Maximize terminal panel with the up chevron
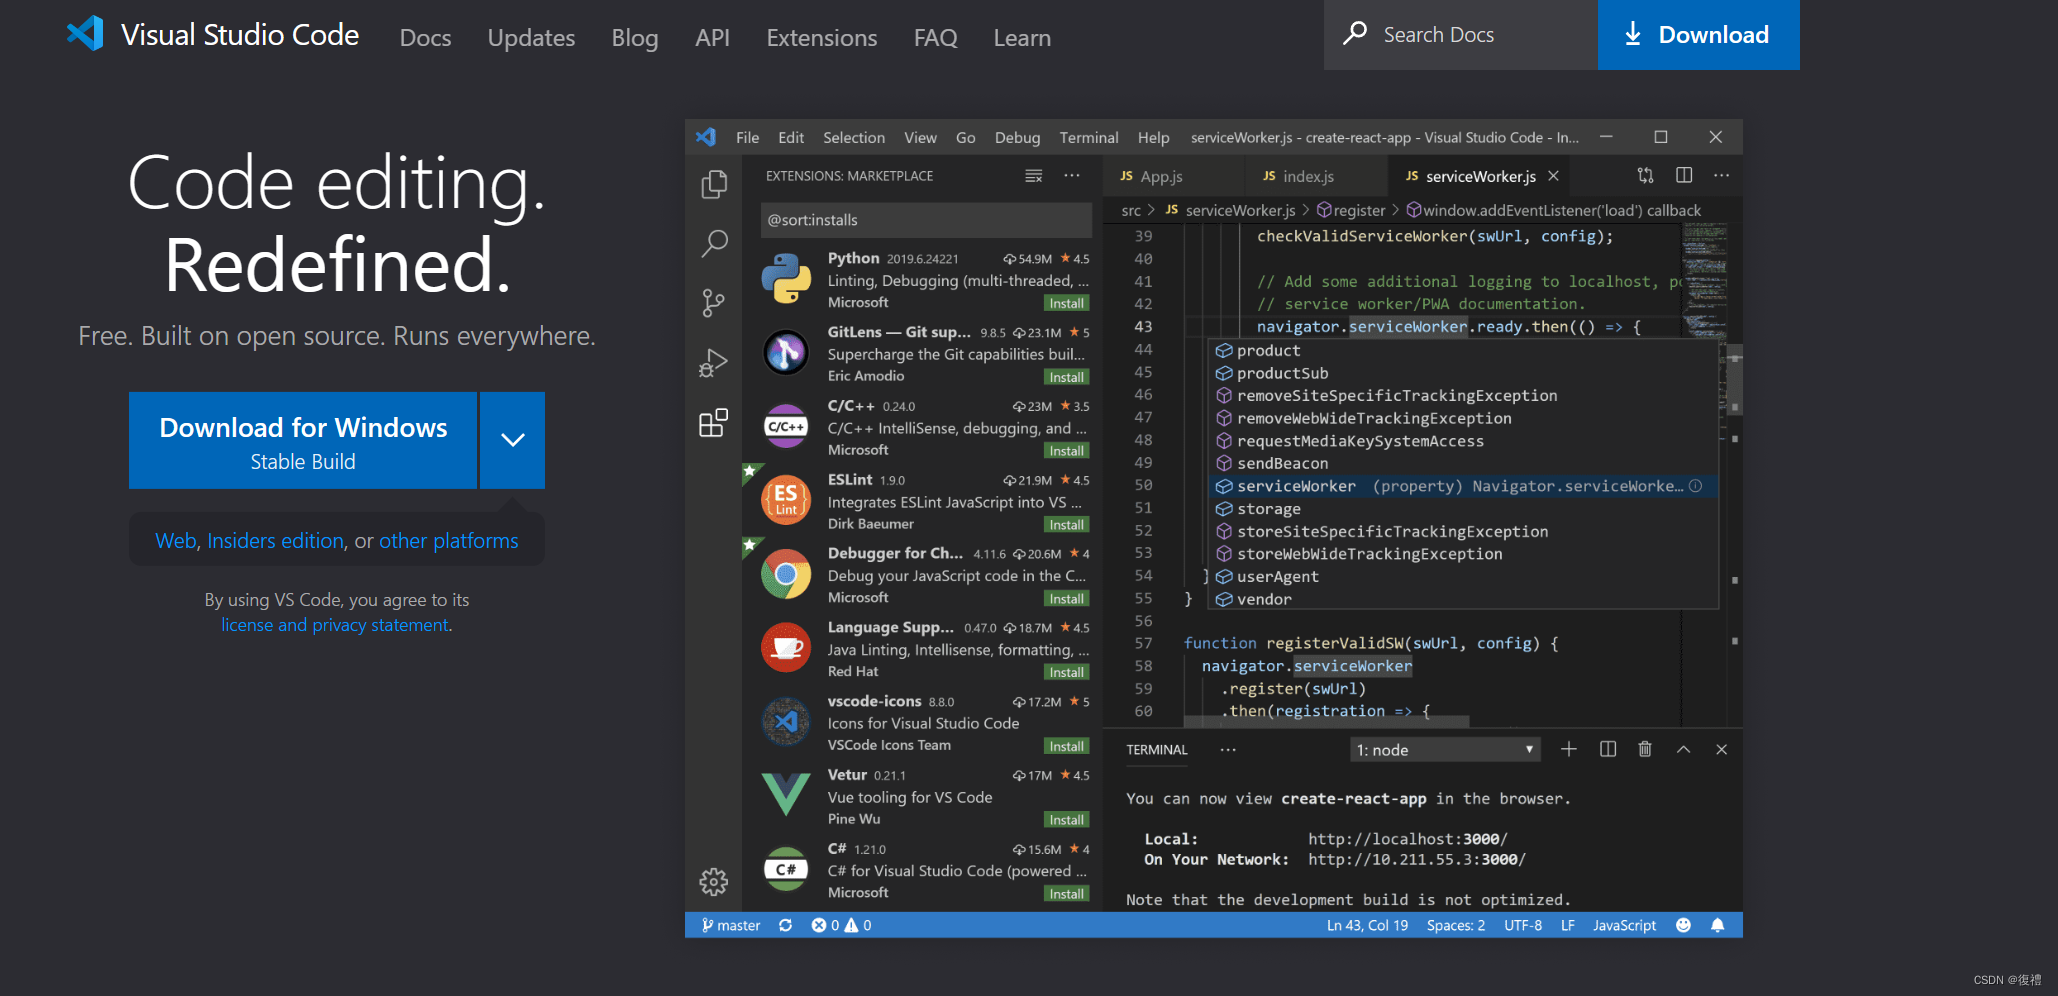The width and height of the screenshot is (2058, 996). pyautogui.click(x=1684, y=749)
